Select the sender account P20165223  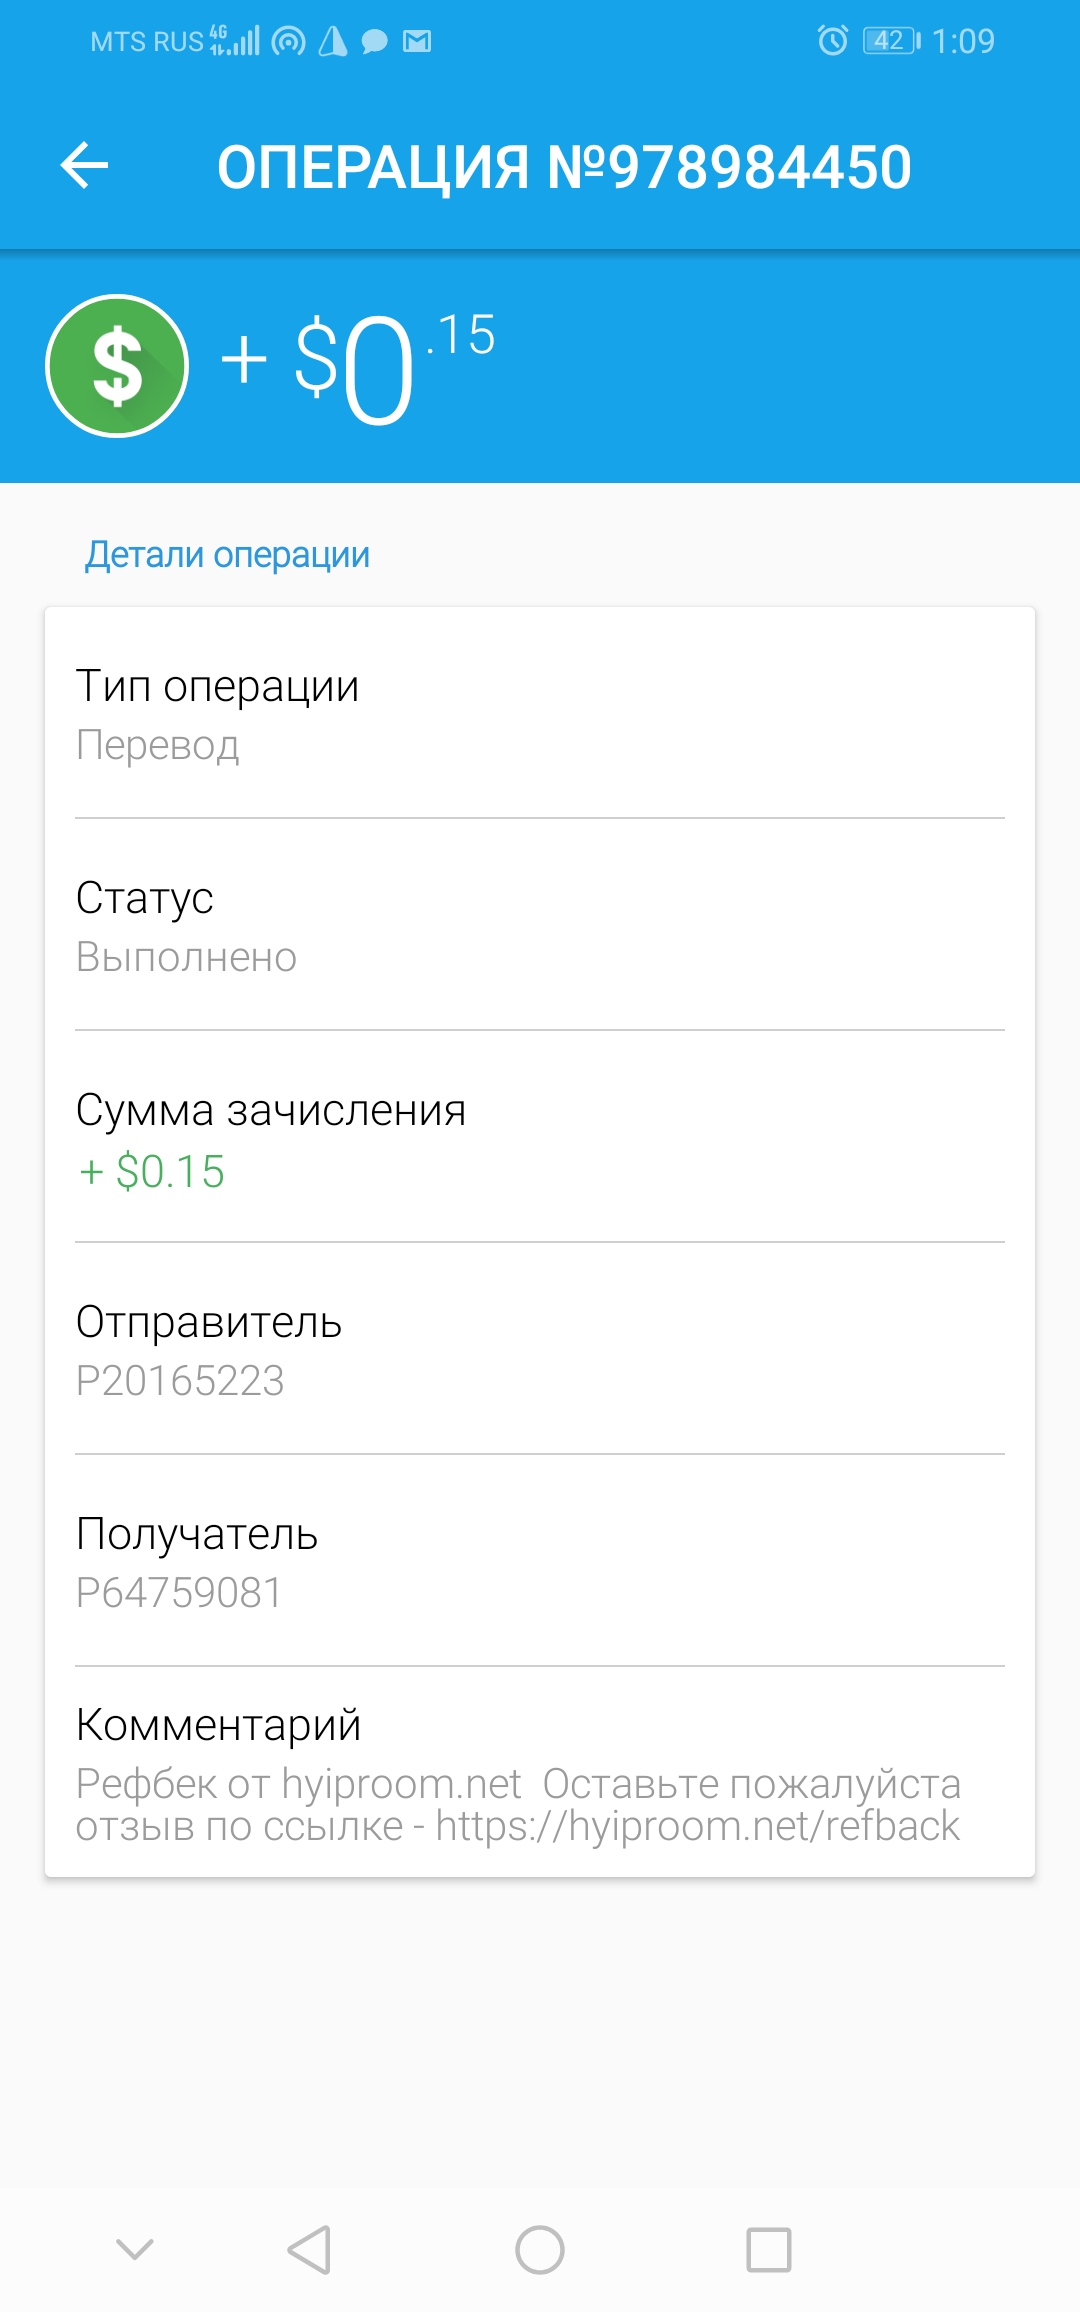[x=180, y=1381]
